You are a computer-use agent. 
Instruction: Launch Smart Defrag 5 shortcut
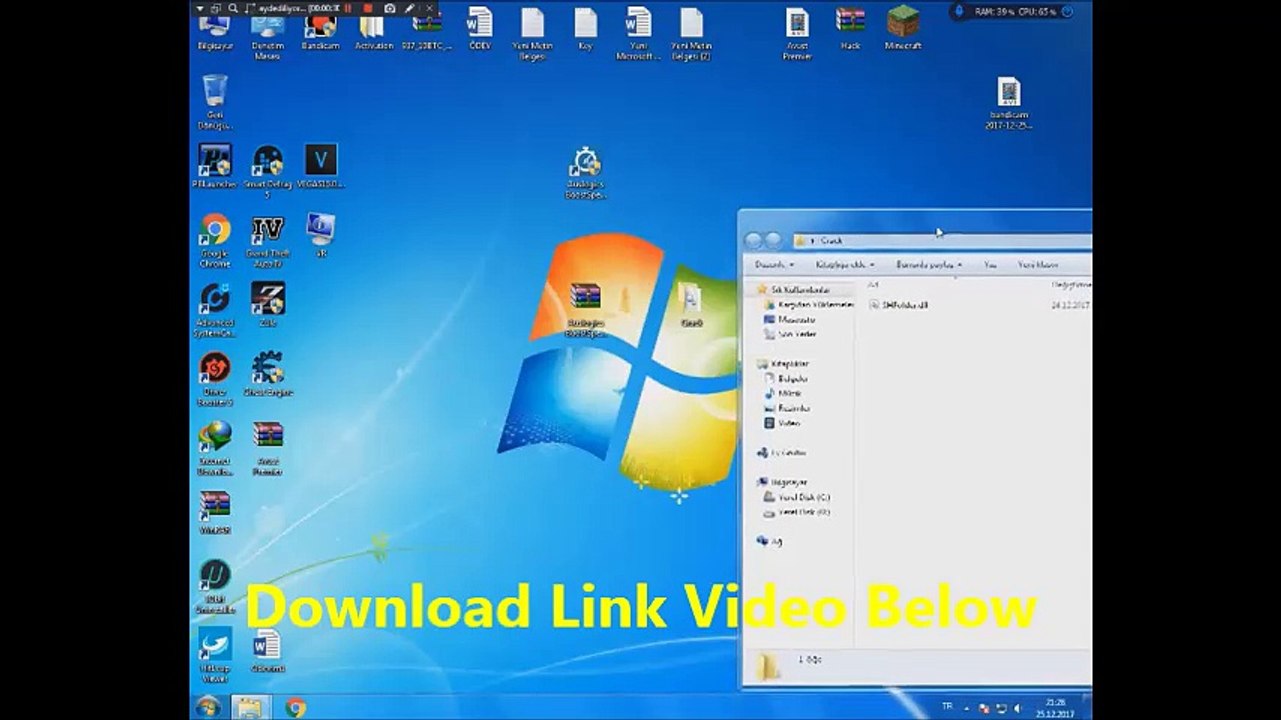(267, 171)
